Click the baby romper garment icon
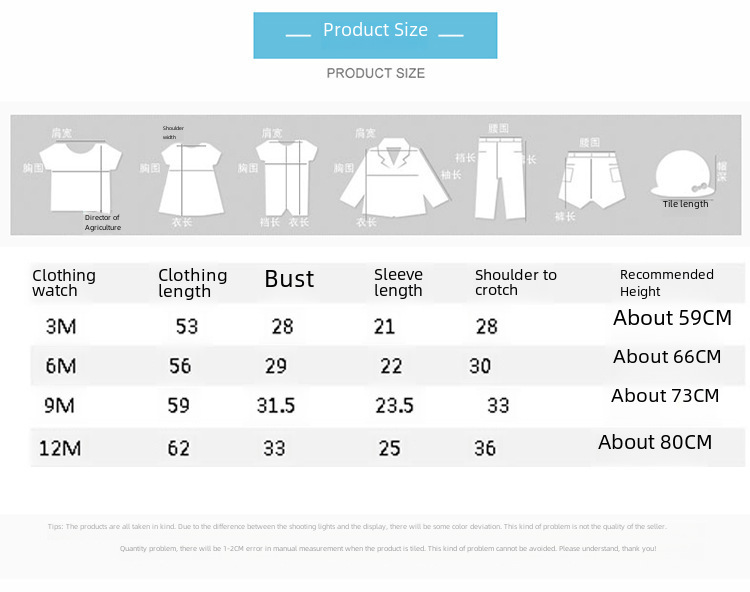The height and width of the screenshot is (592, 750). pyautogui.click(x=286, y=177)
